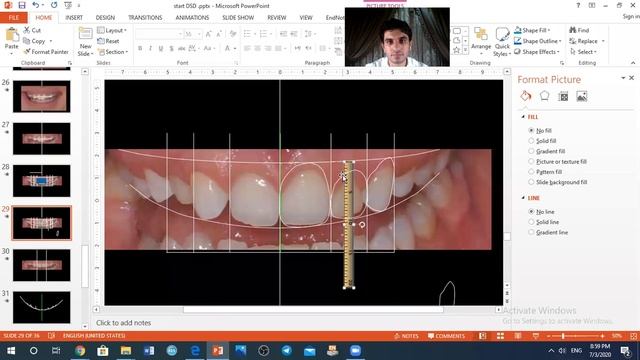Select slide 31 smile curve thumbnail
Image resolution: width=640 pixels, height=360 pixels.
coord(42,307)
